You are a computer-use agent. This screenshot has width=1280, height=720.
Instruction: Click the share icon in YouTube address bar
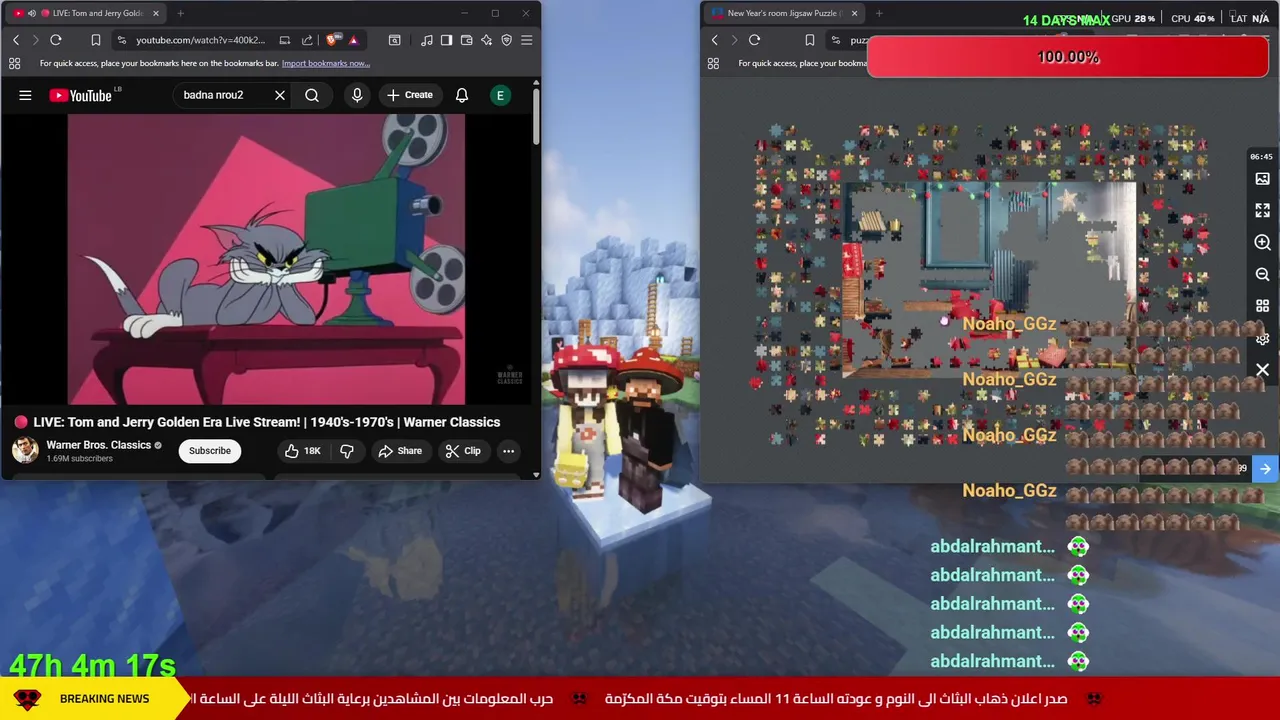click(307, 40)
